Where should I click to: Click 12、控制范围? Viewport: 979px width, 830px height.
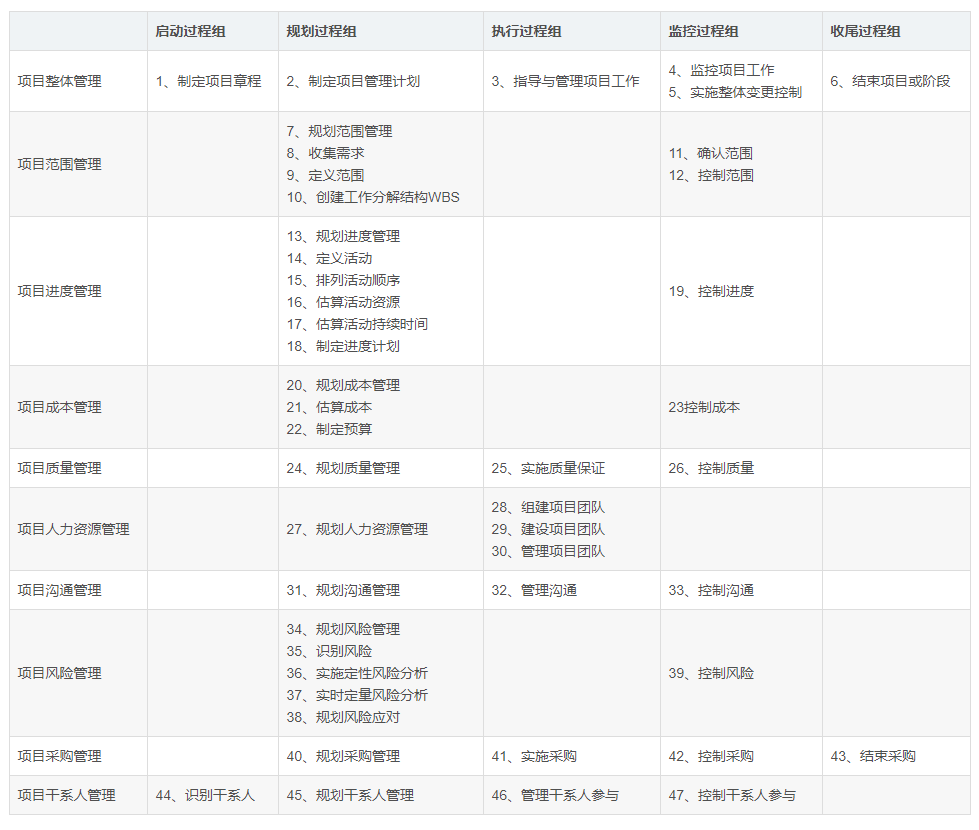pos(711,175)
